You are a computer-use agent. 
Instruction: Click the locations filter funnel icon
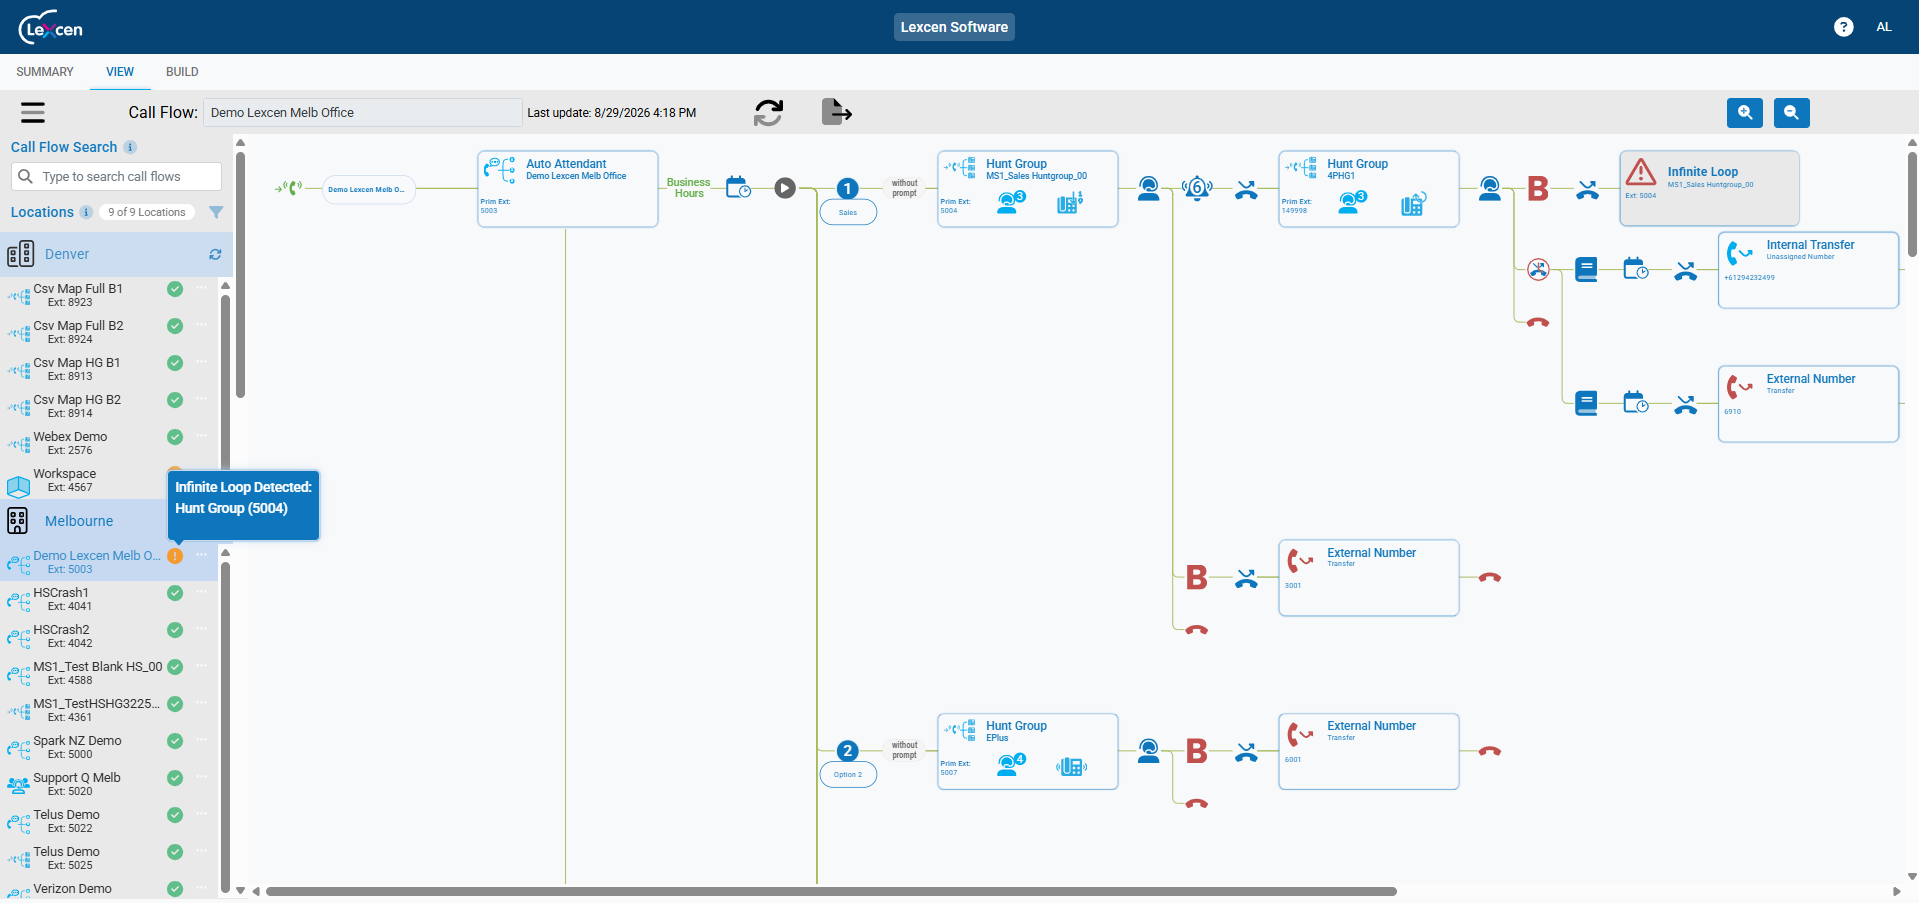click(x=216, y=212)
